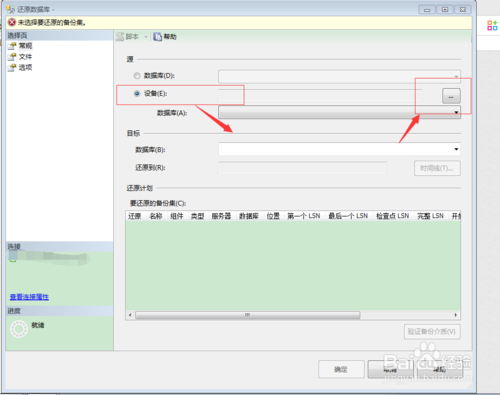Click the 帮助 help icon in the toolbar
Image resolution: width=500 pixels, height=395 pixels.
coord(157,37)
